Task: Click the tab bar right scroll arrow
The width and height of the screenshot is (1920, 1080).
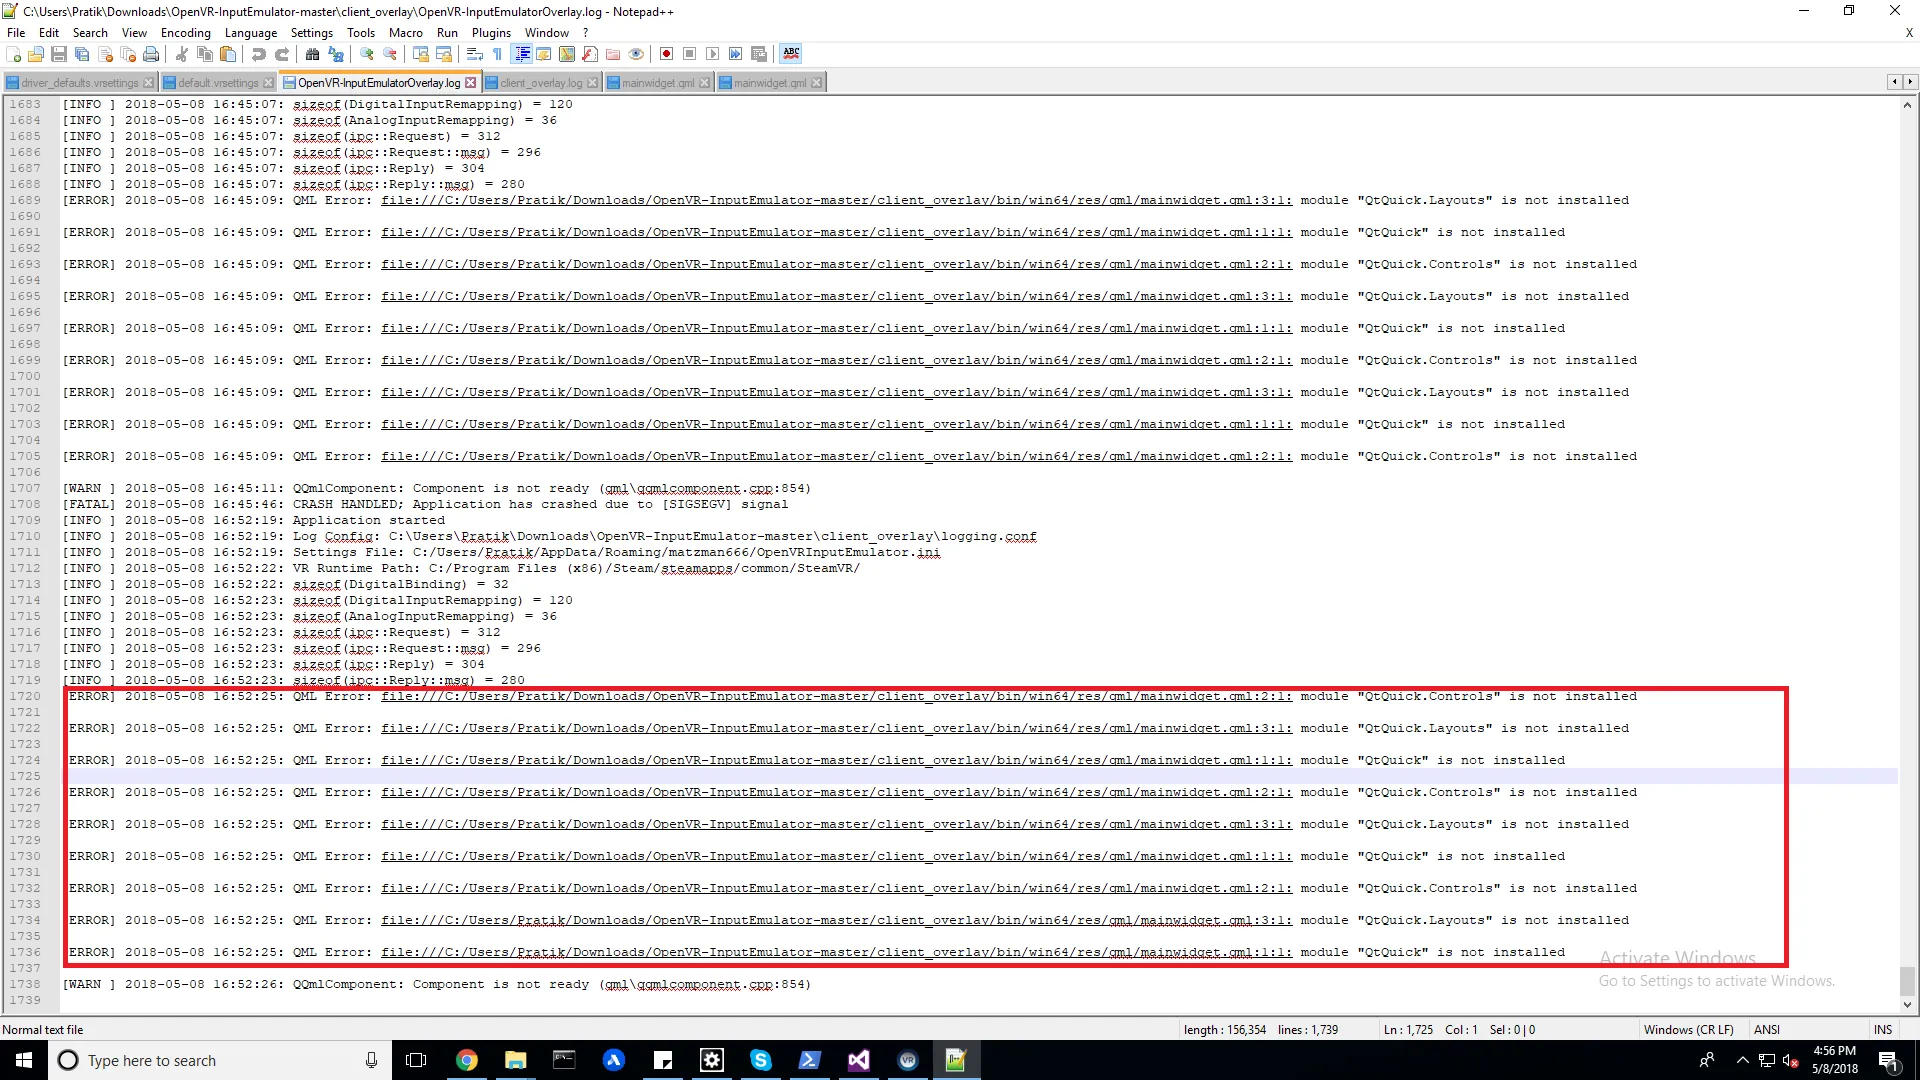Action: coord(1910,82)
